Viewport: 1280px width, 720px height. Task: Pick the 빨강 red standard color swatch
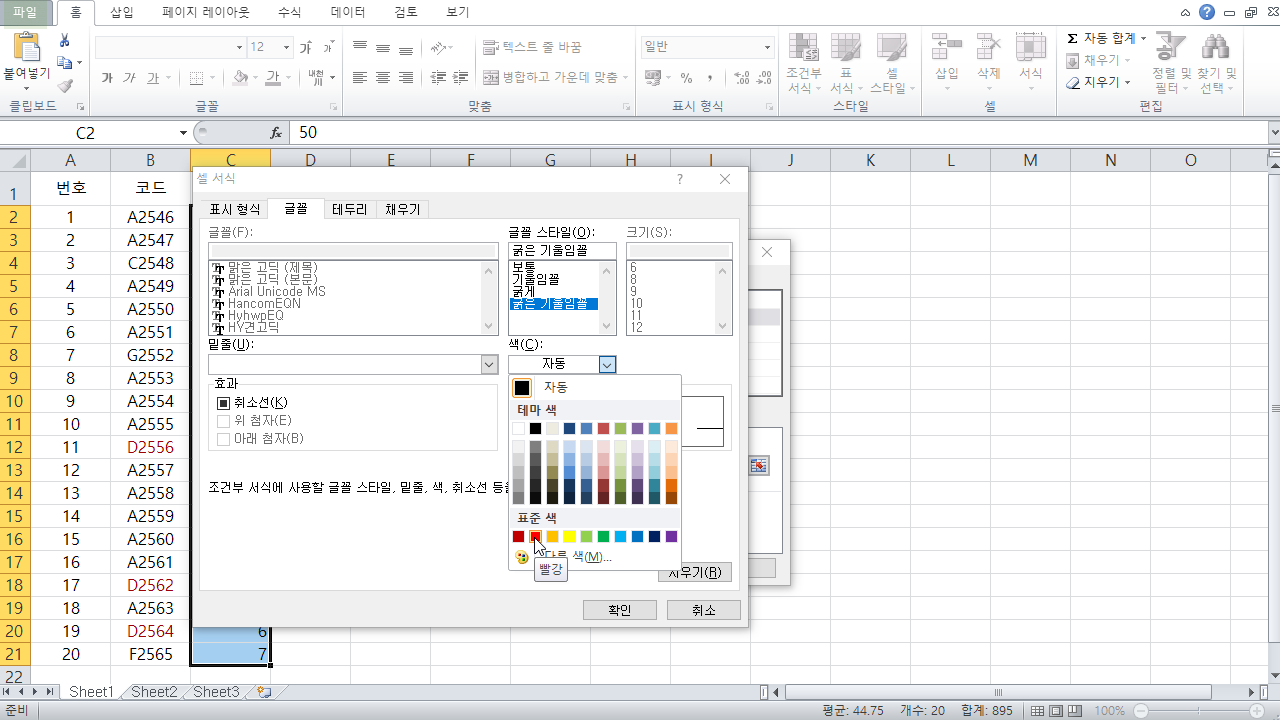tap(535, 537)
